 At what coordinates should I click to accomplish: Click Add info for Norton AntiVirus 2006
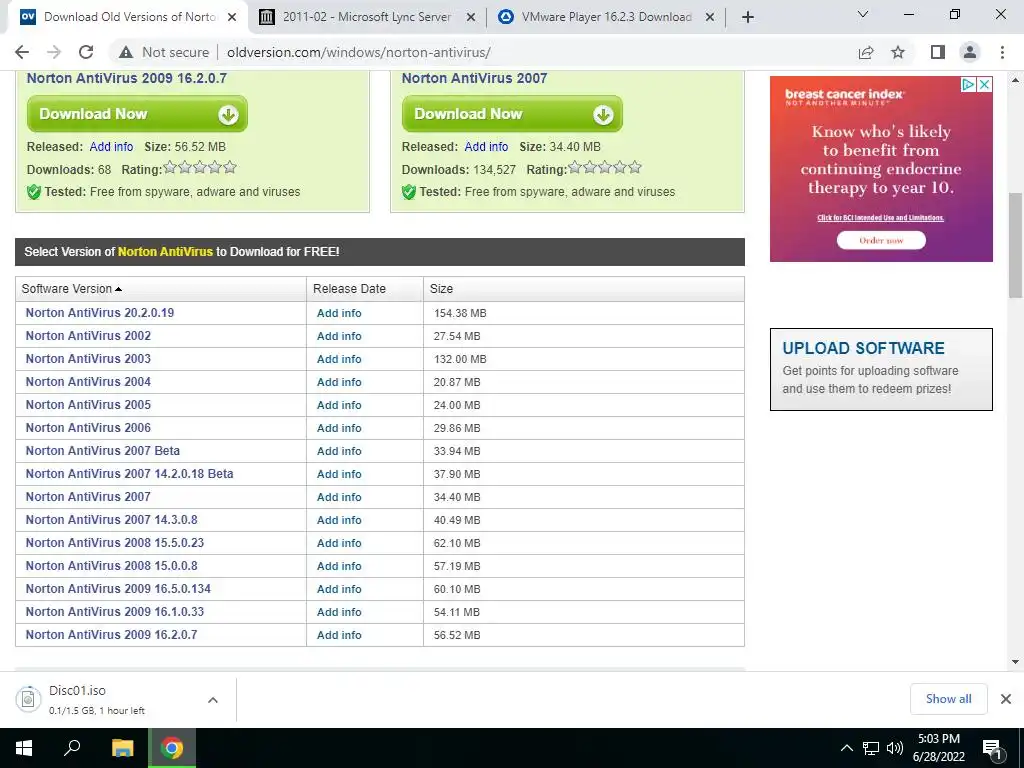point(339,428)
